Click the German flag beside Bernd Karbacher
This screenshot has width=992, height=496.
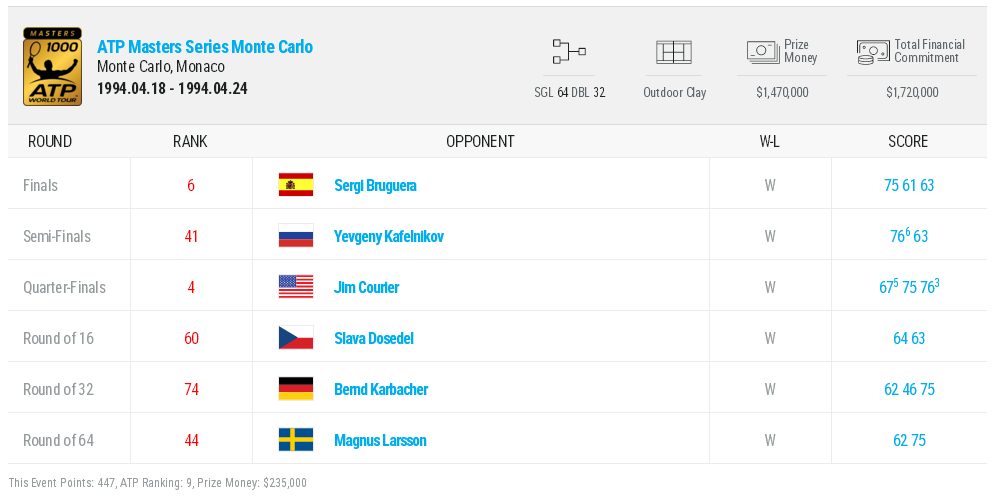[296, 389]
